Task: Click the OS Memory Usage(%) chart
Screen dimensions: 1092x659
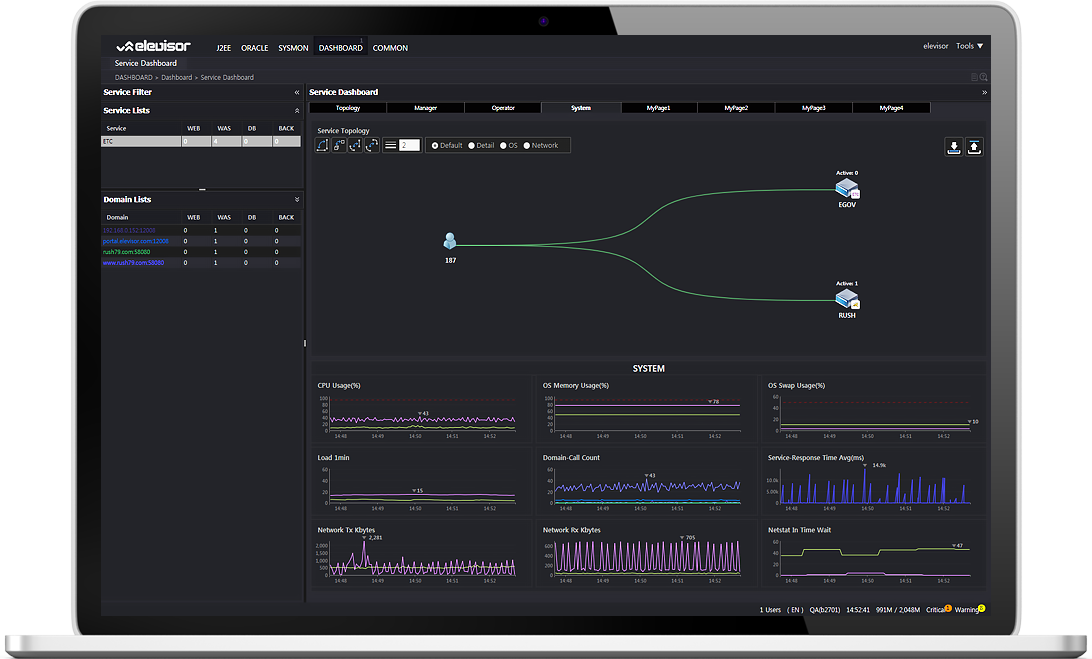Action: coord(646,410)
